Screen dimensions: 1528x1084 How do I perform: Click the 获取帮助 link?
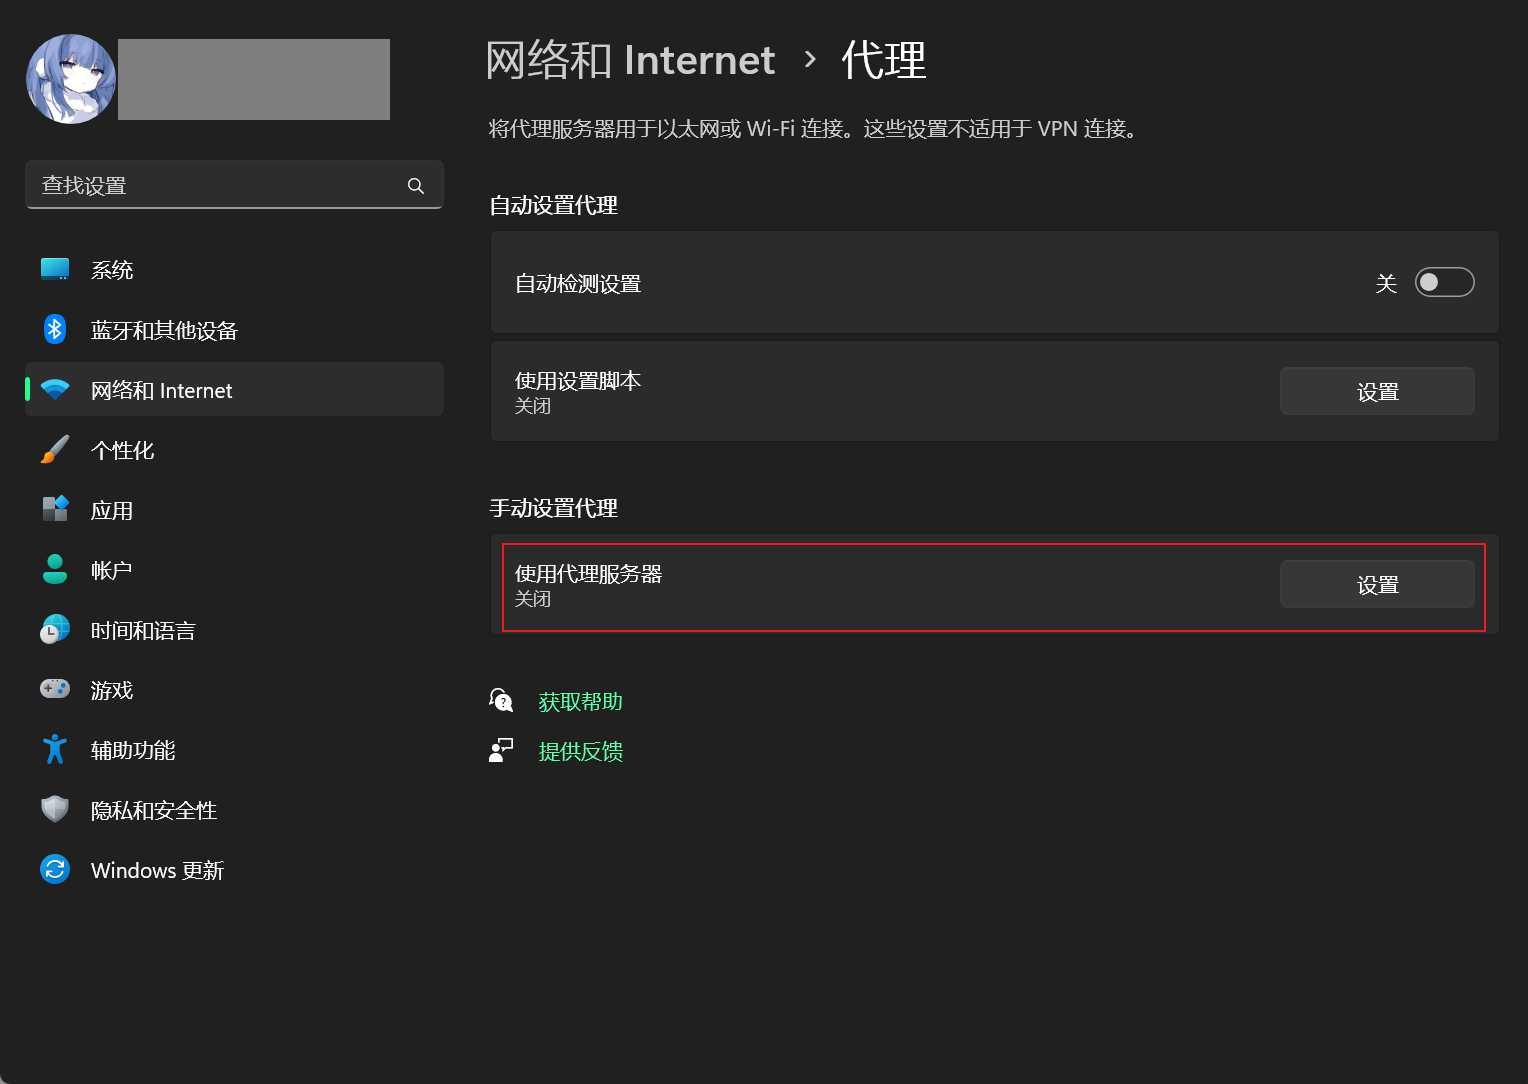point(580,702)
